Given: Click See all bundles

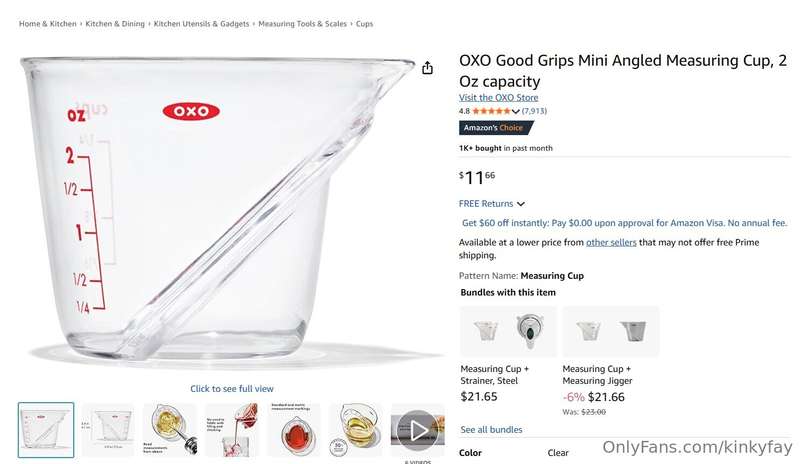Looking at the screenshot, I should [x=491, y=430].
